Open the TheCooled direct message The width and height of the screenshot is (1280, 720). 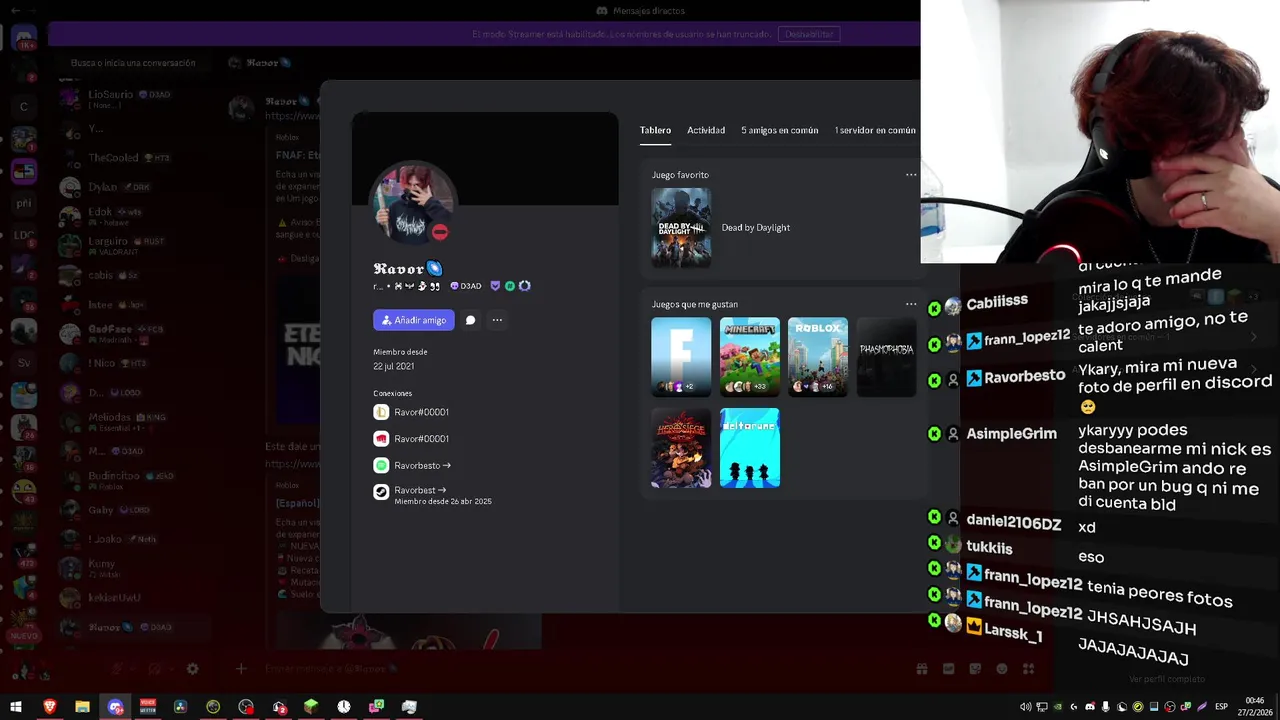coord(134,158)
